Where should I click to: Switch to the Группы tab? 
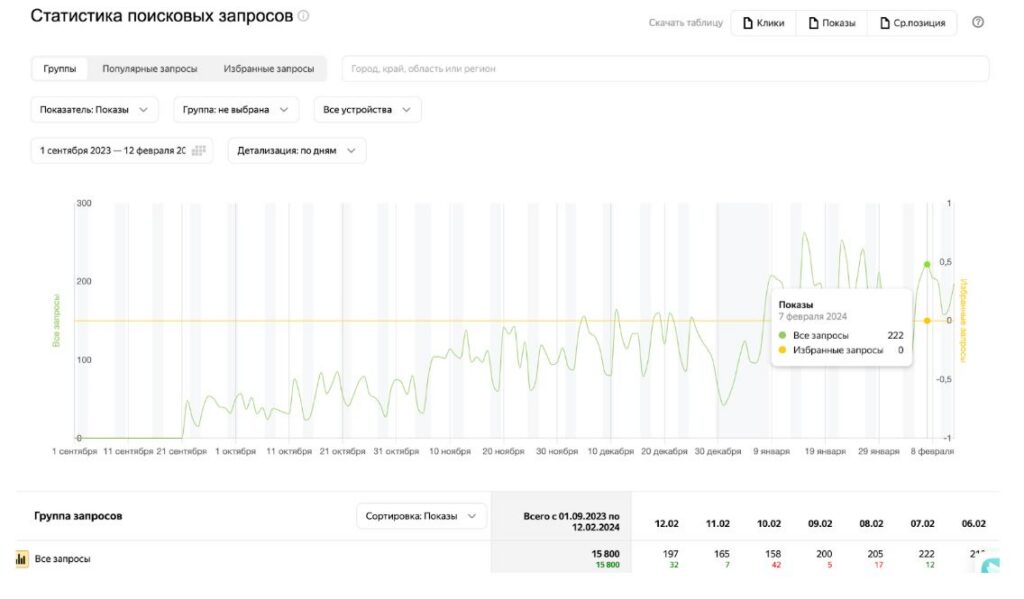[60, 69]
